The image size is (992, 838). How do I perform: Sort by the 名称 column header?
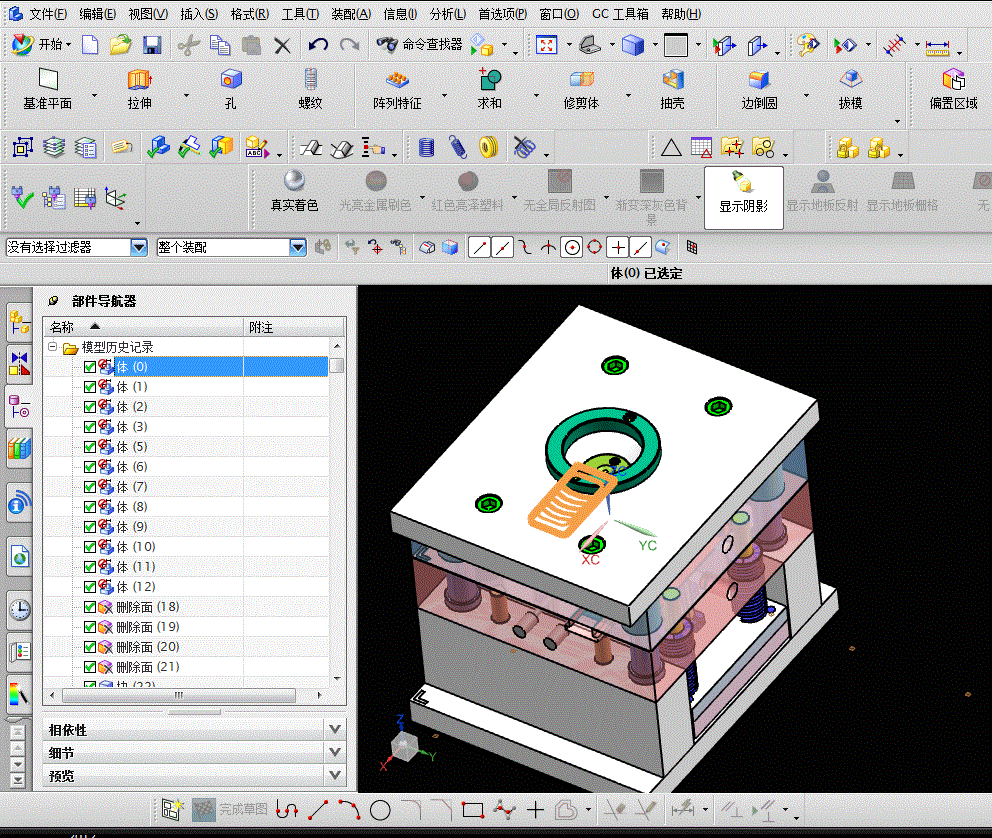[144, 327]
